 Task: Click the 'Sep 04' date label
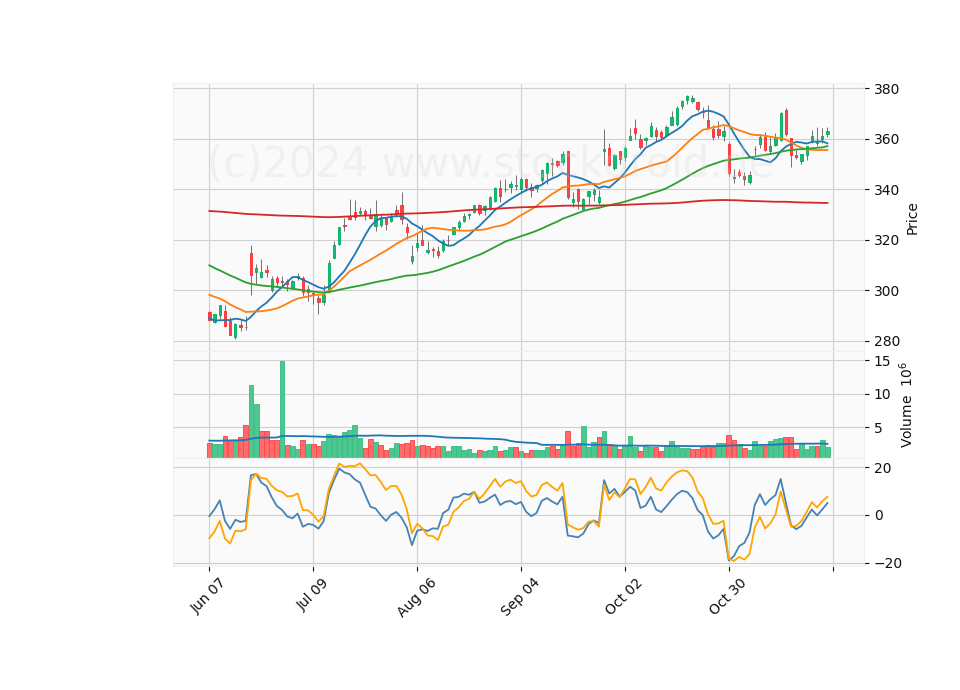tap(520, 597)
